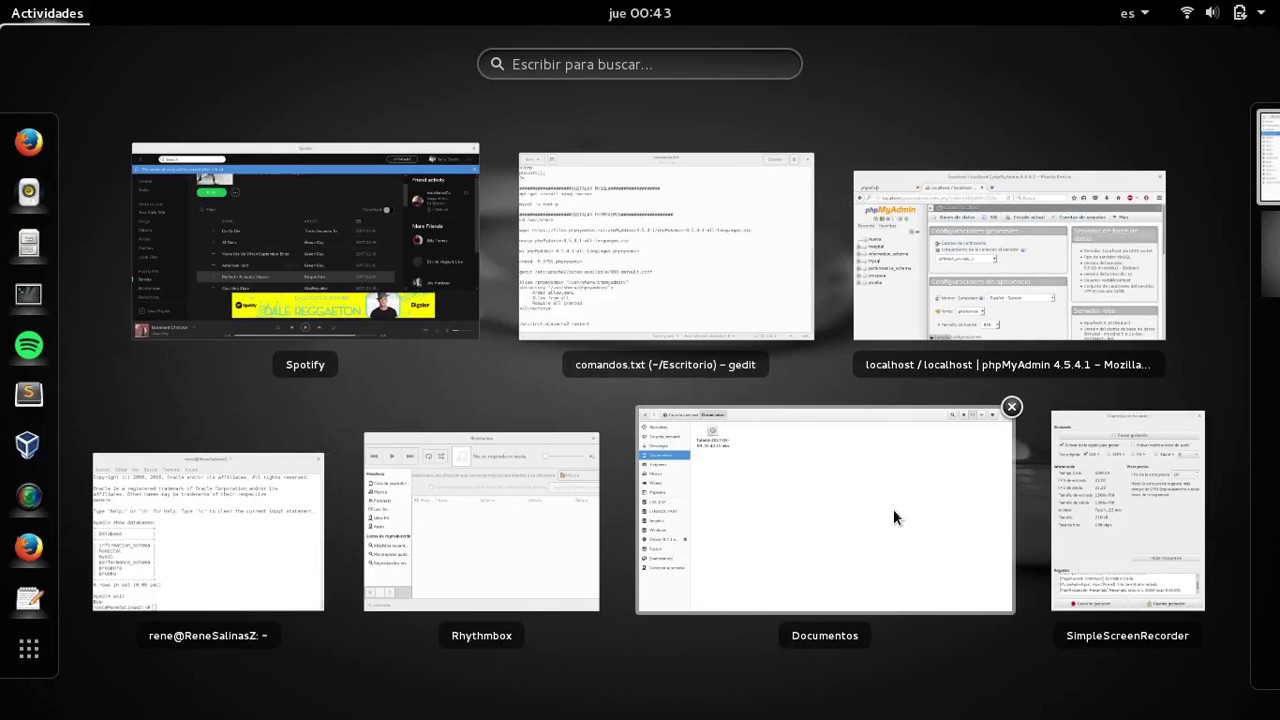Expand the system menu arrow in top bar

coord(1262,13)
